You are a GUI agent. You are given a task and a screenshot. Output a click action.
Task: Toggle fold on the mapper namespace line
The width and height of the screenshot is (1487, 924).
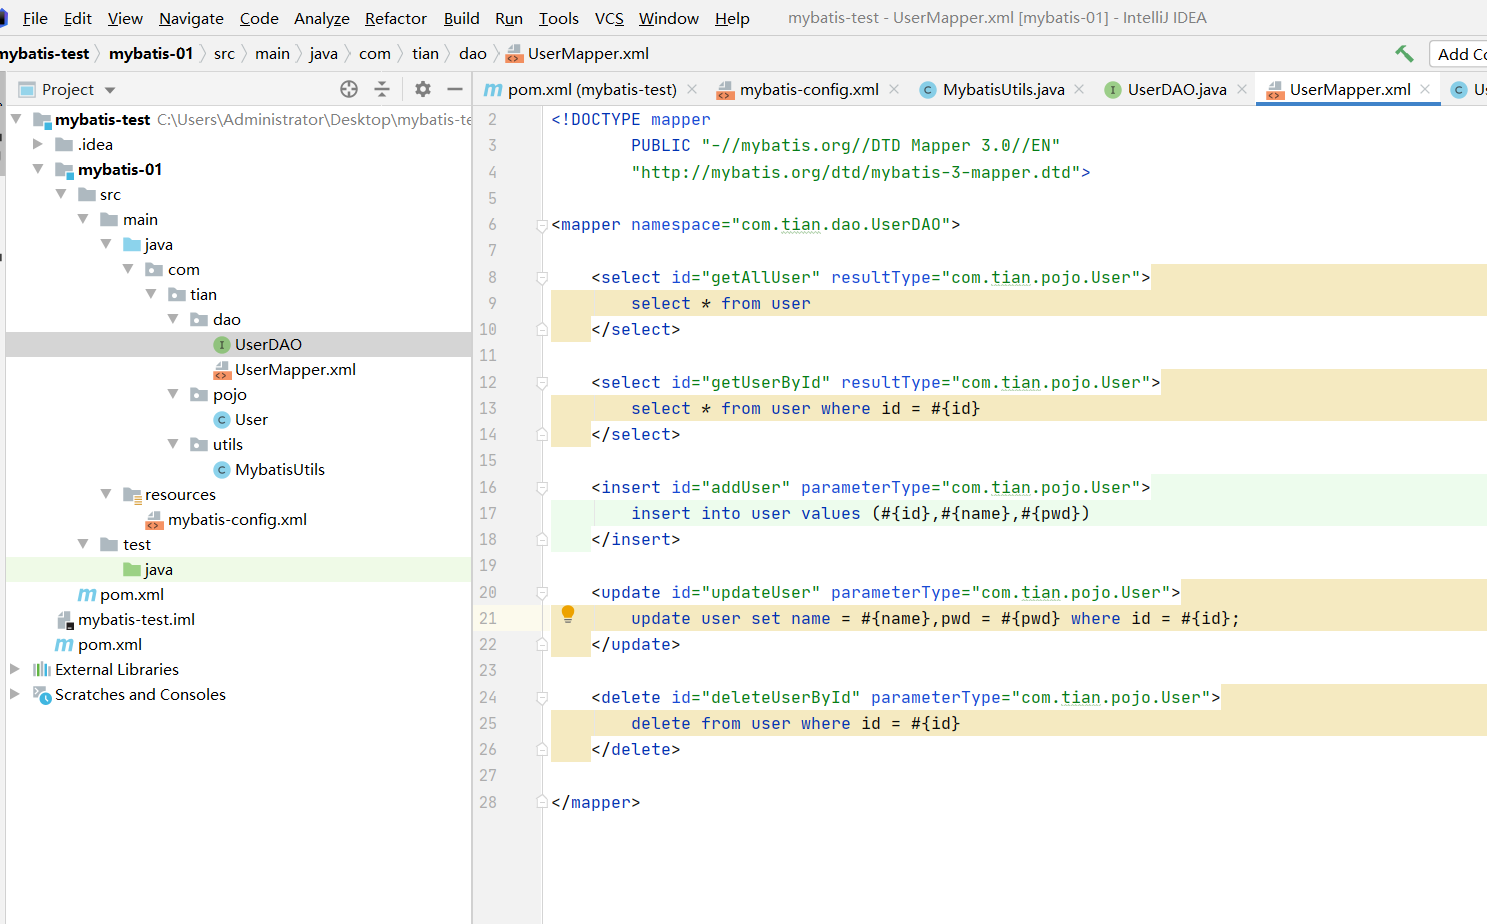point(542,225)
